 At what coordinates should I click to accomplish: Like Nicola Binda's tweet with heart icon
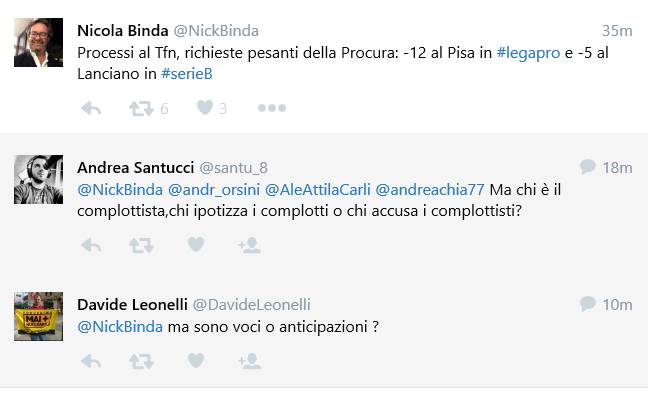pos(205,107)
